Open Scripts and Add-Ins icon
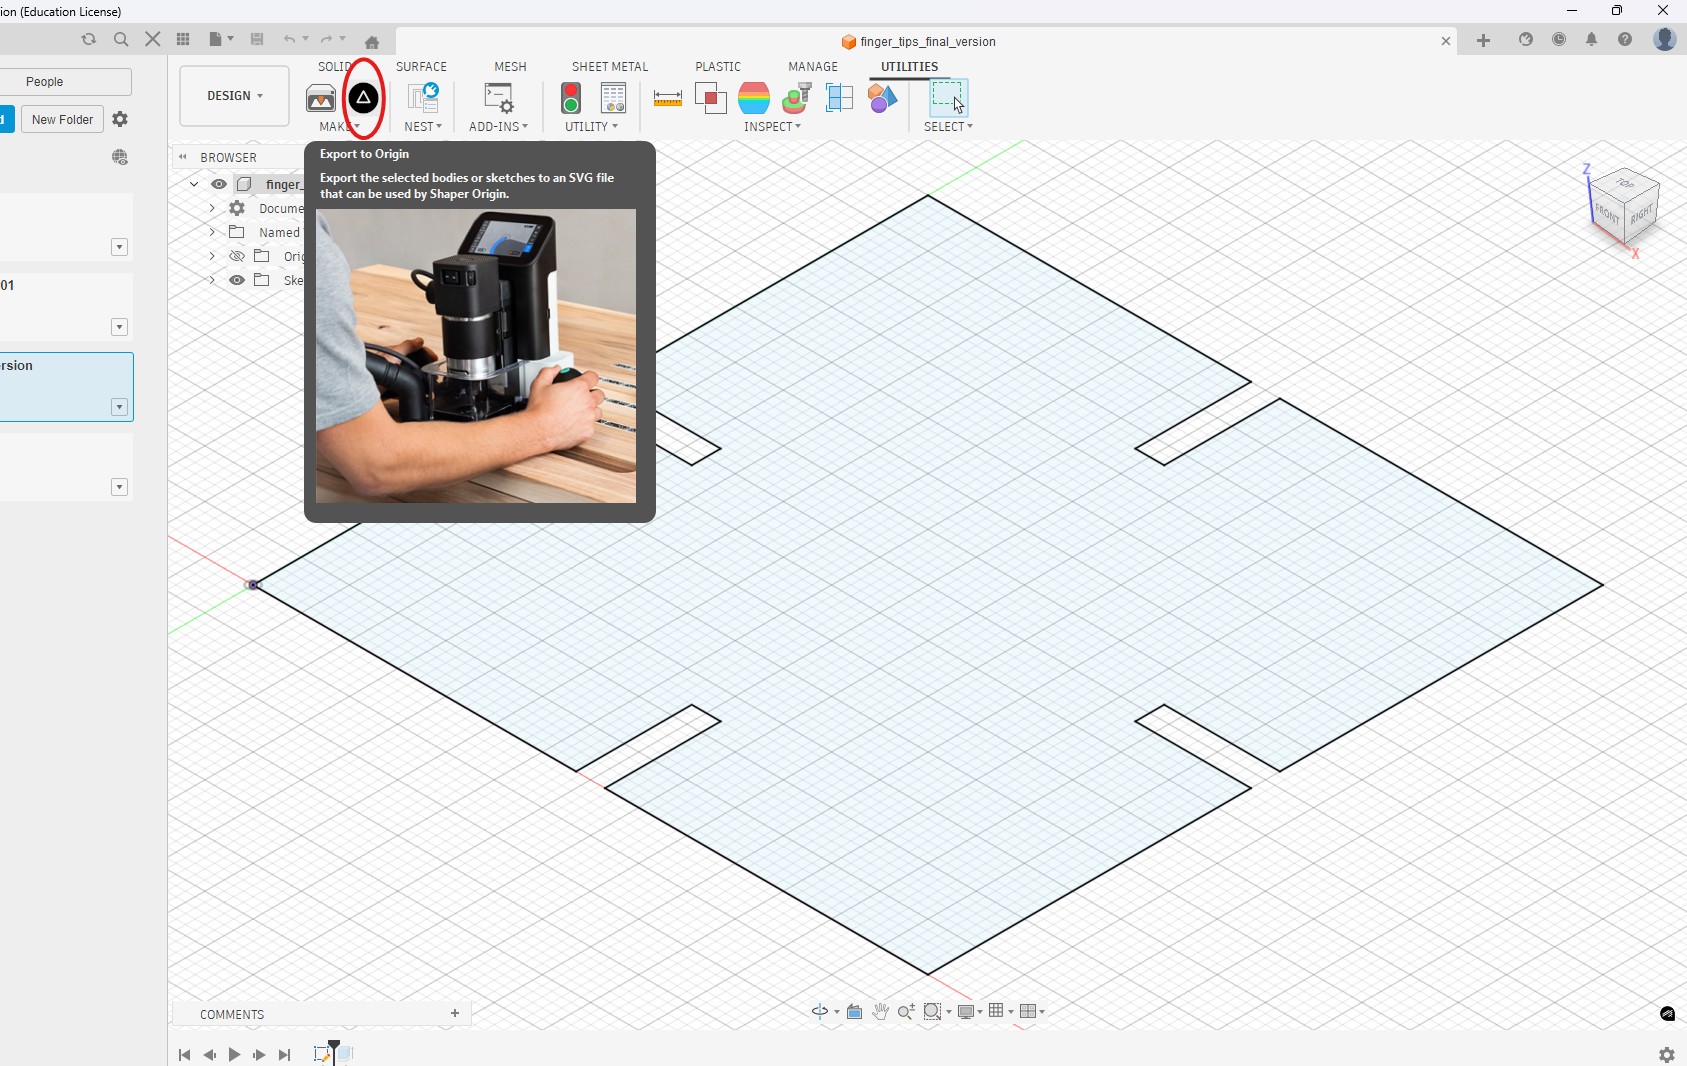The image size is (1687, 1066). pos(498,98)
